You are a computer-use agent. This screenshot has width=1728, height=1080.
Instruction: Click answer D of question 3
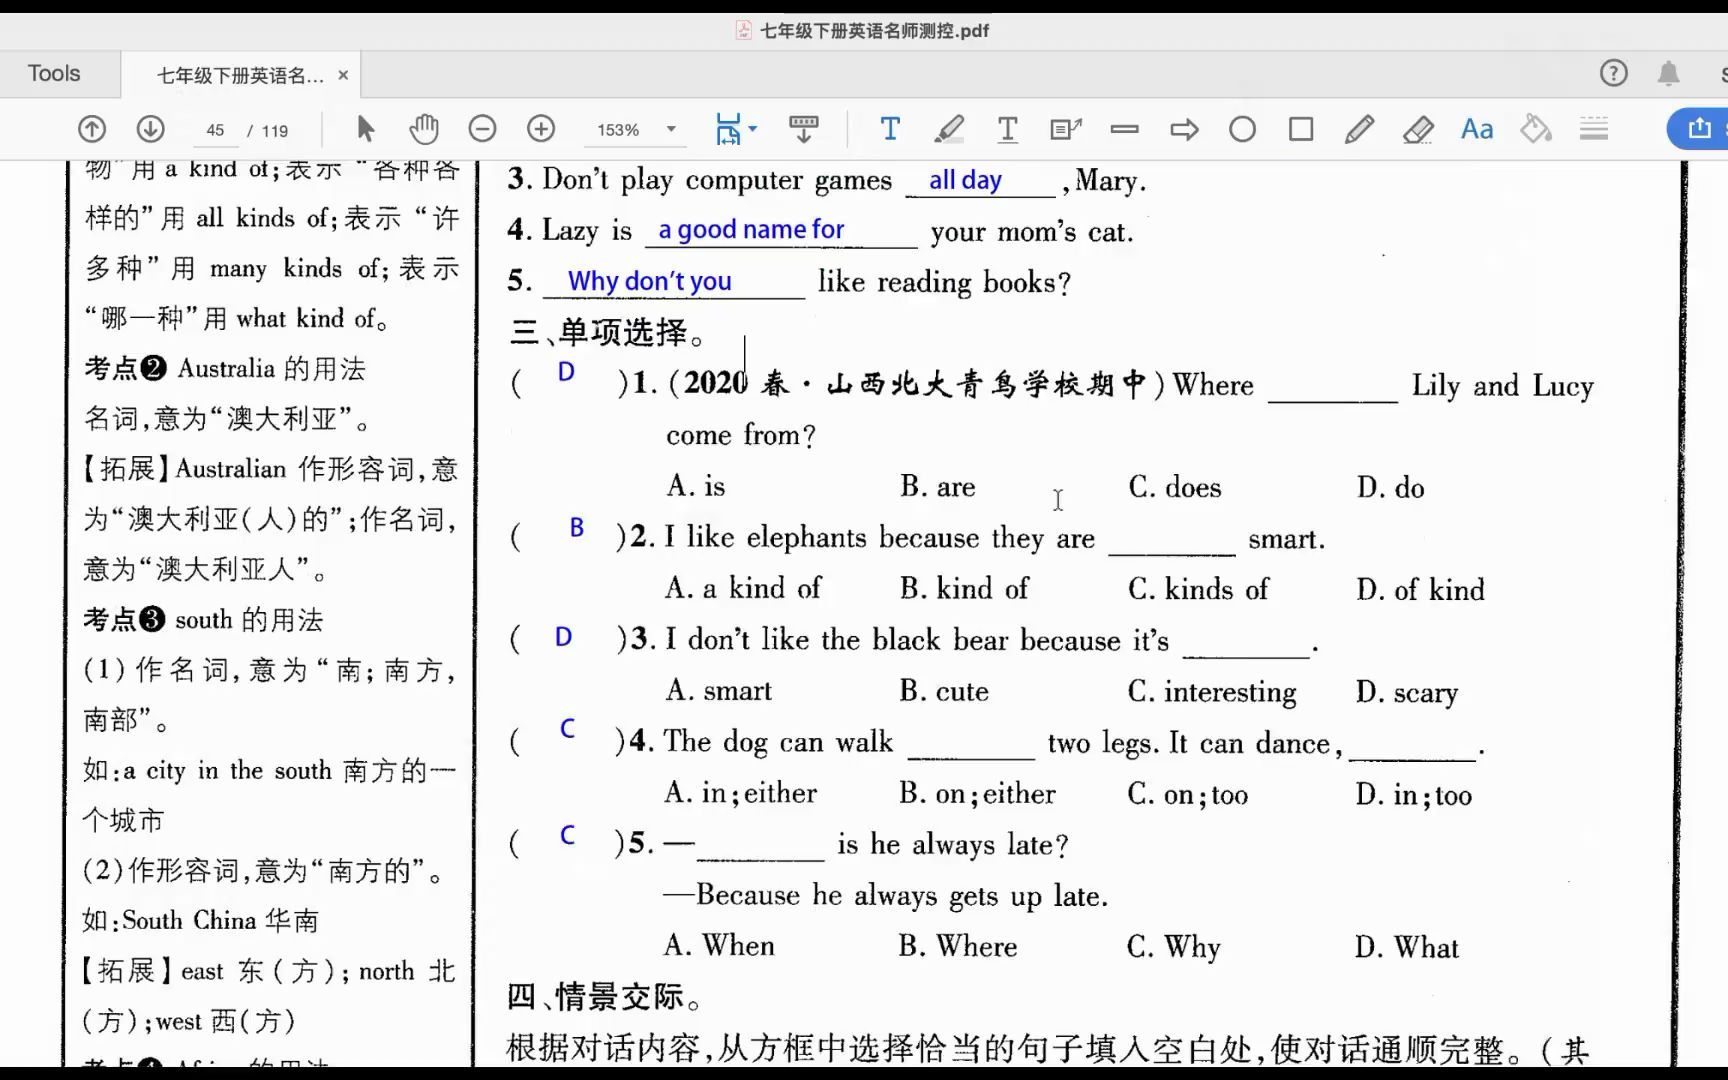[x=564, y=637]
